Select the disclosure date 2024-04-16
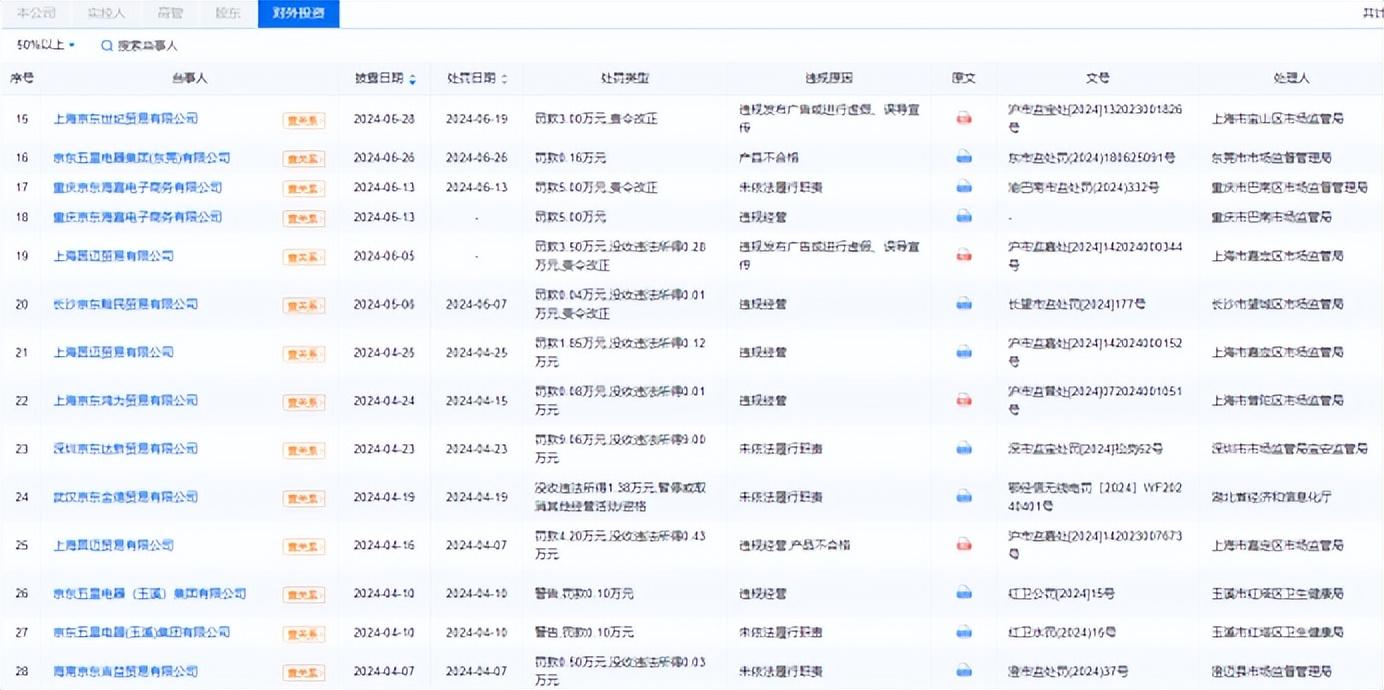The image size is (1384, 690). (x=384, y=545)
